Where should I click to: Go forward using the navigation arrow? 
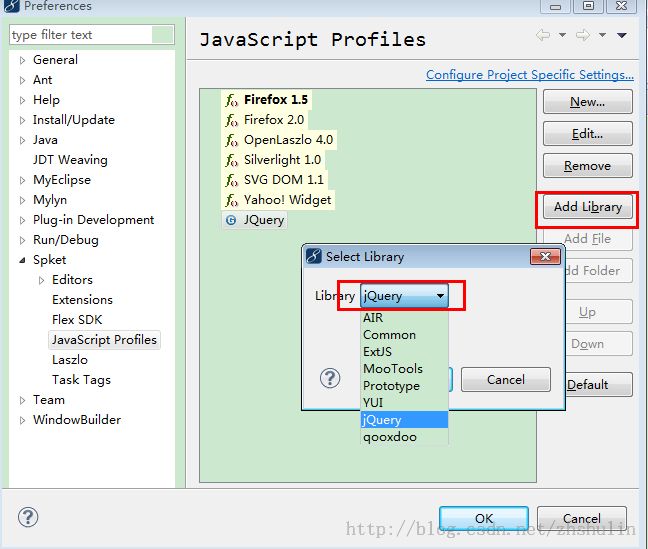coord(583,35)
